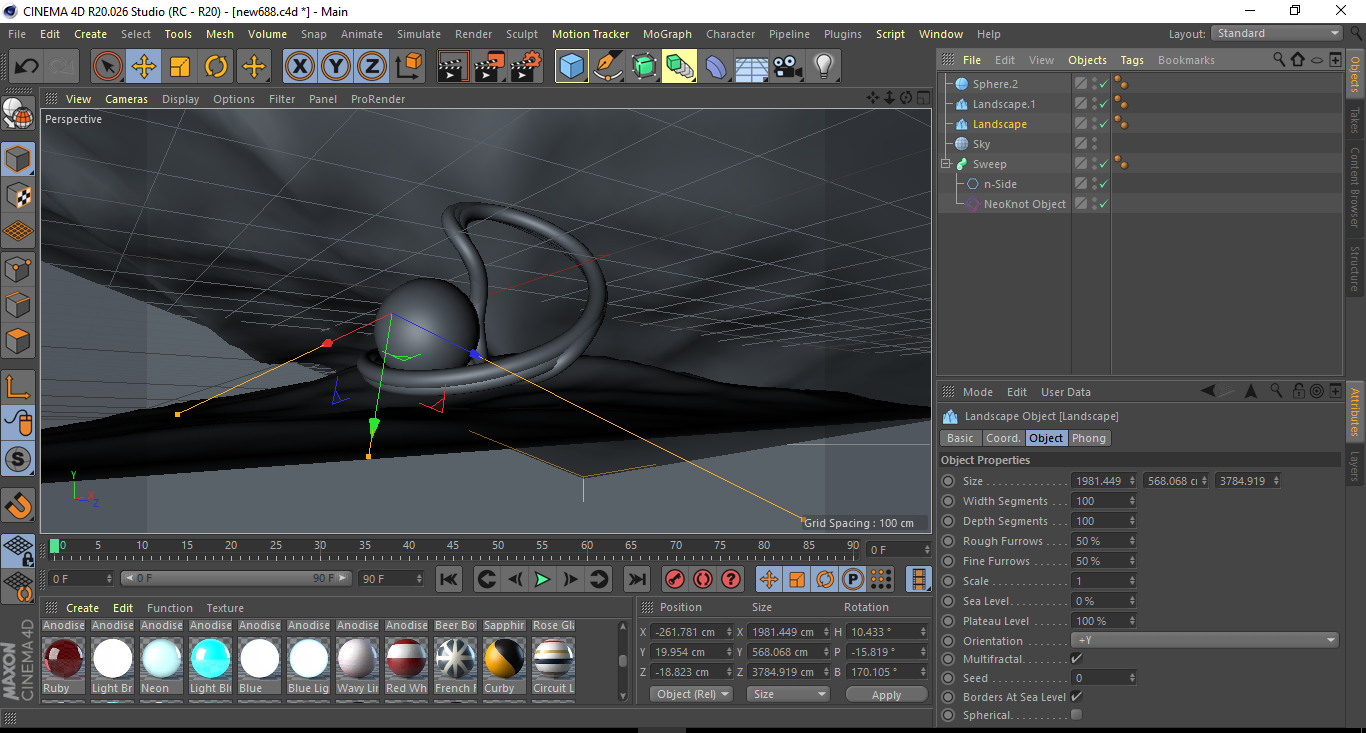
Task: Click the Enable Axis icon
Action: tap(18, 387)
